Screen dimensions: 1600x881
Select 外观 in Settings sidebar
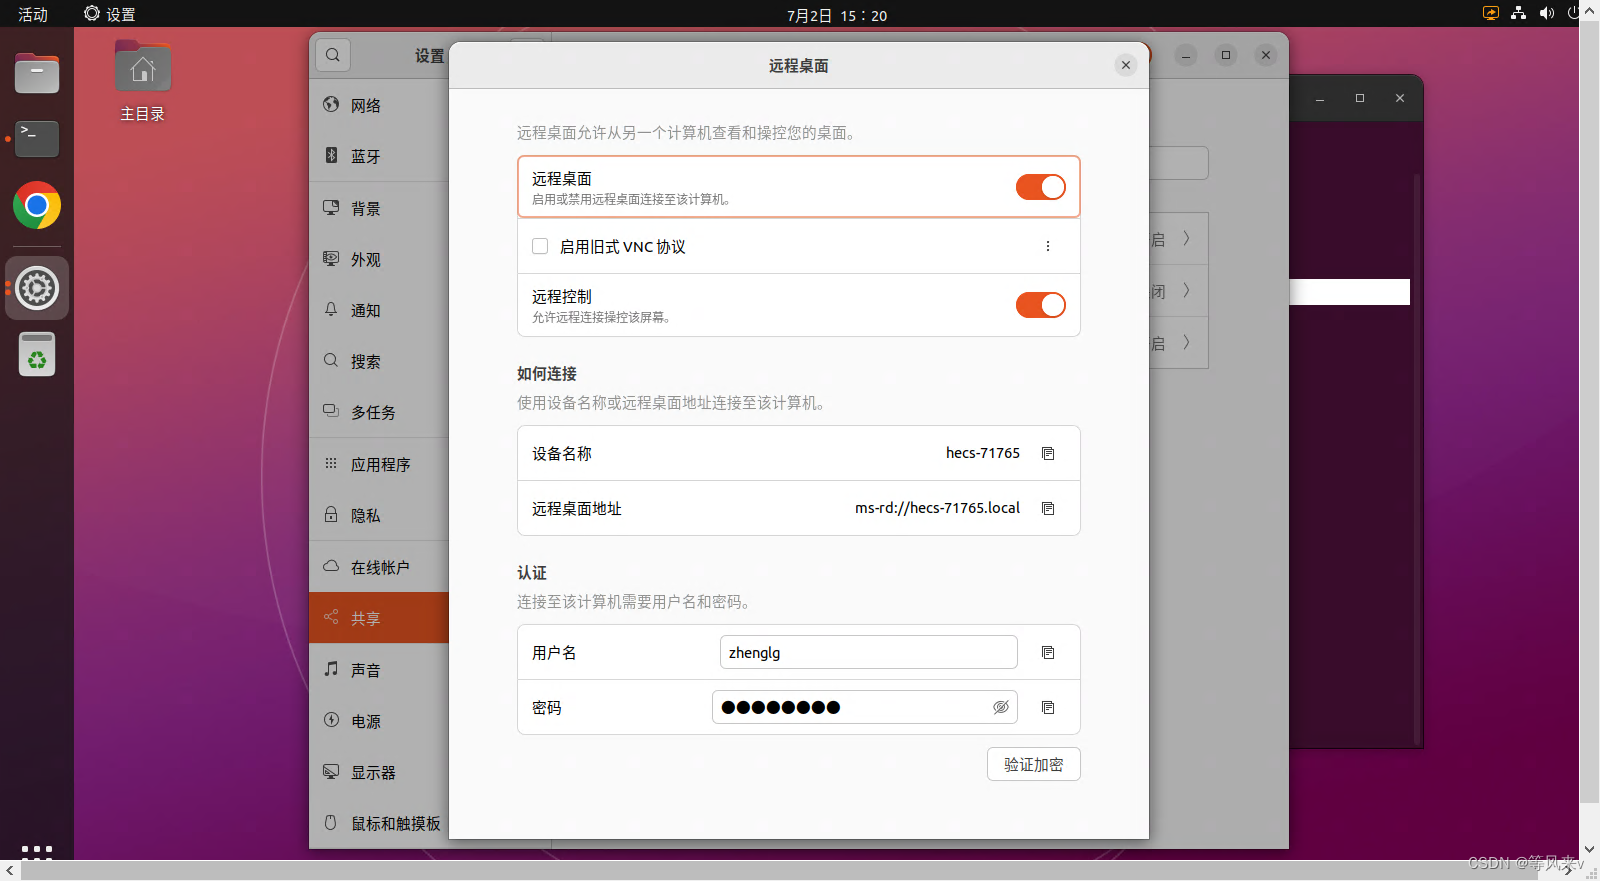pos(379,259)
